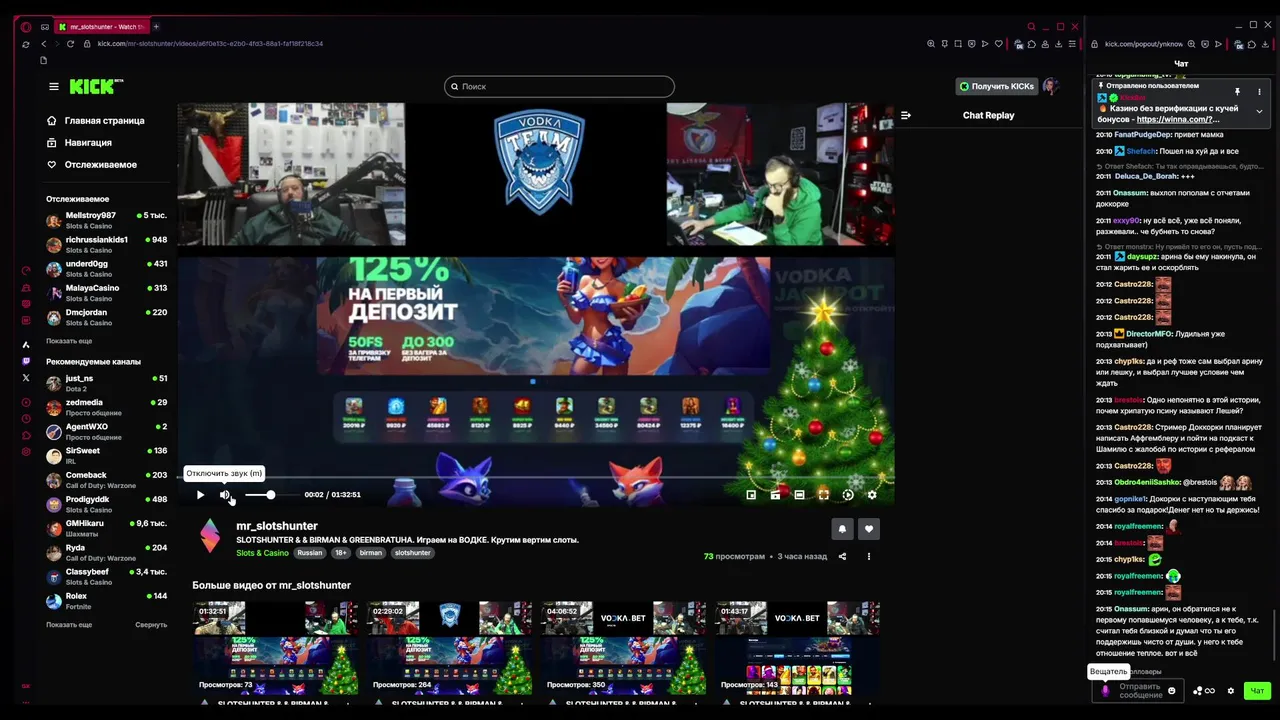This screenshot has width=1280, height=720.
Task: Toggle notifications bell for mr_slotshunter
Action: (x=842, y=529)
